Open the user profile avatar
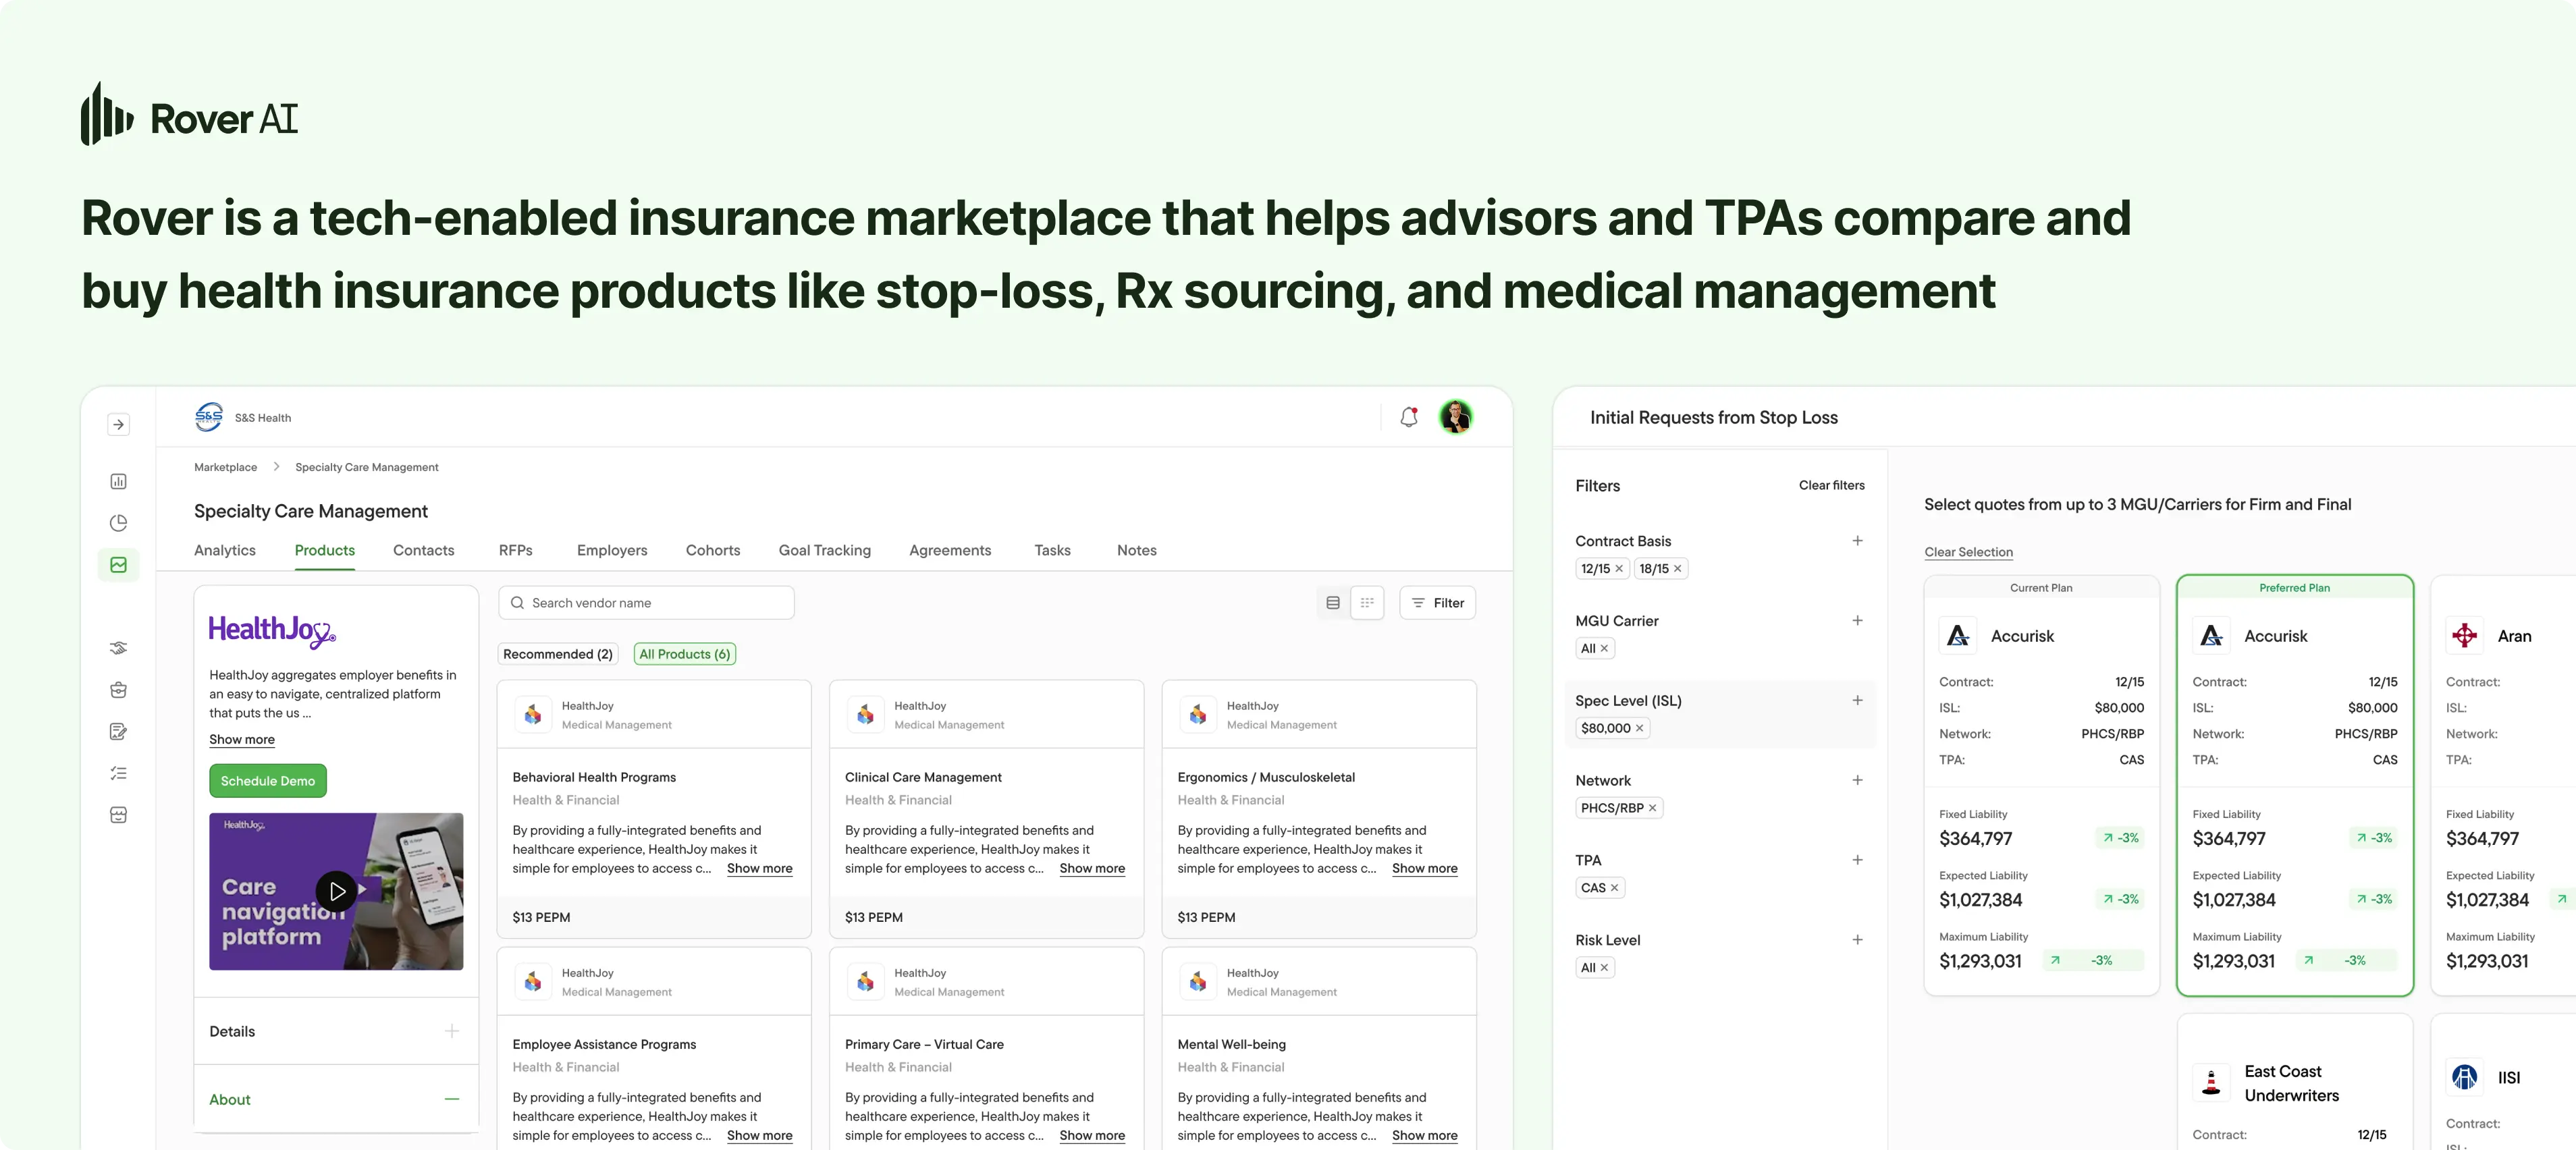This screenshot has height=1150, width=2576. click(x=1455, y=417)
